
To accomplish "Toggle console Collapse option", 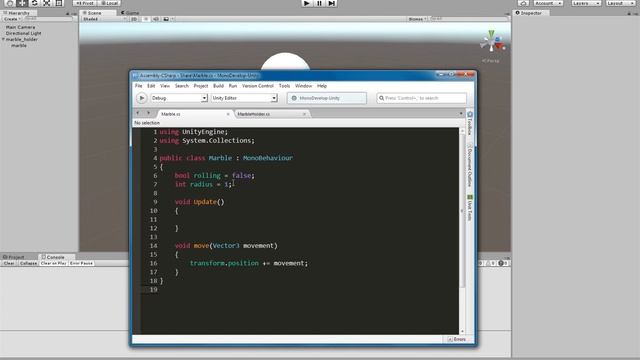I will 28,263.
